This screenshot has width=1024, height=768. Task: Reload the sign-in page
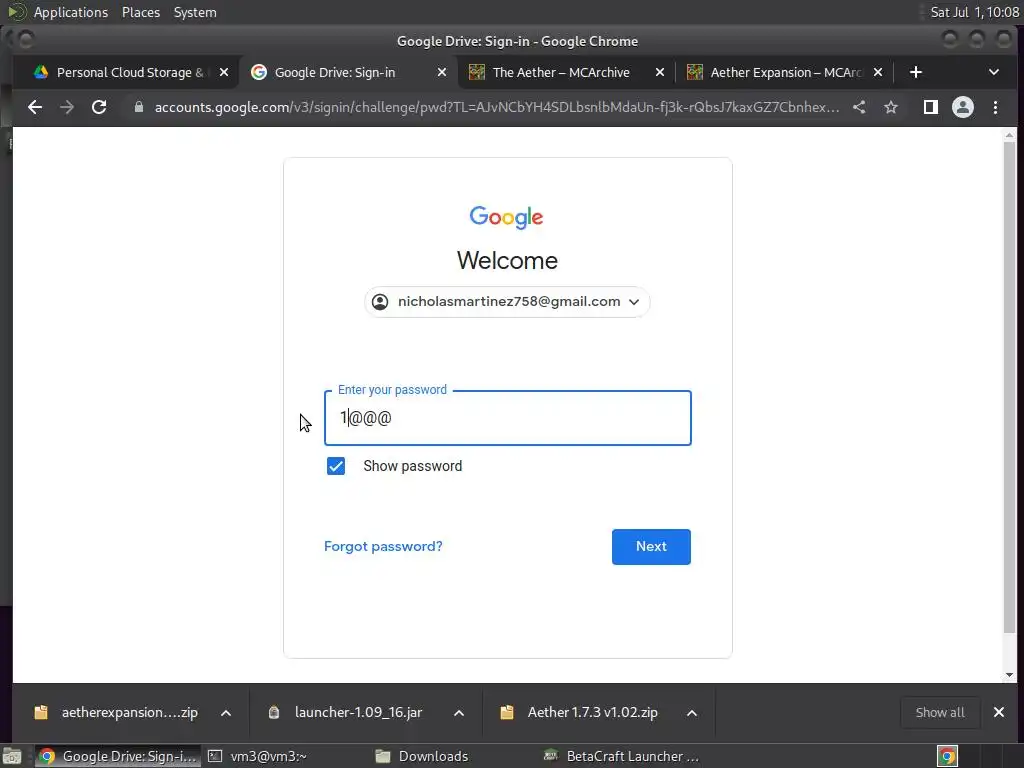point(99,107)
